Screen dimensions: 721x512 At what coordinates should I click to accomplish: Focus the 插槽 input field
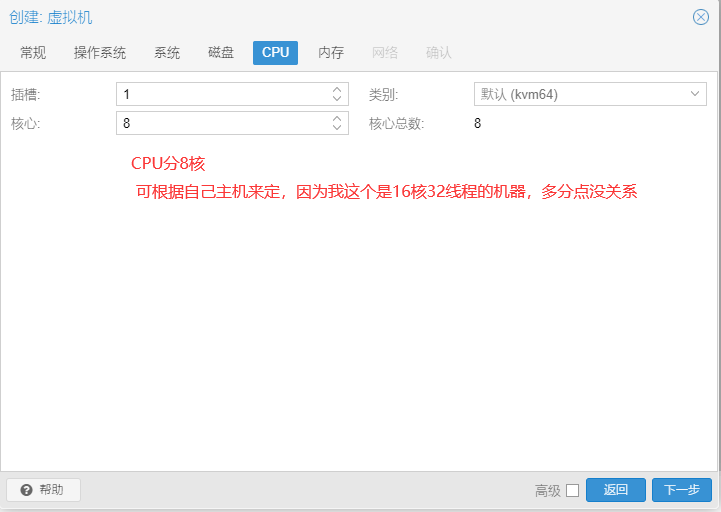click(220, 94)
